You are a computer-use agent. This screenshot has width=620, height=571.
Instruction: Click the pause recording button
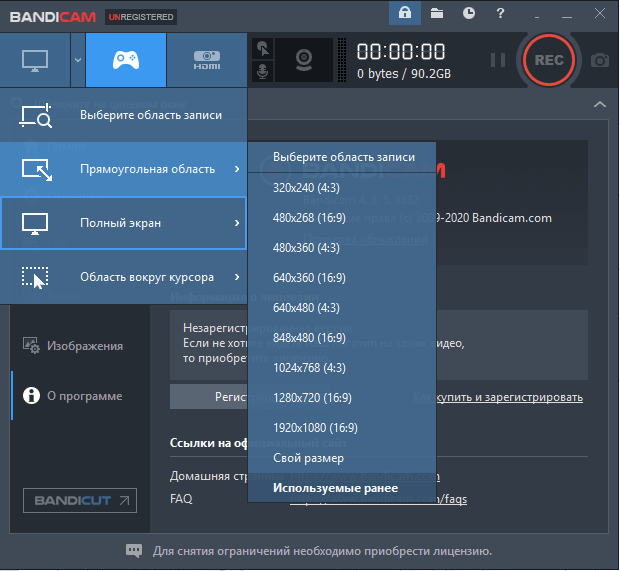pyautogui.click(x=498, y=60)
